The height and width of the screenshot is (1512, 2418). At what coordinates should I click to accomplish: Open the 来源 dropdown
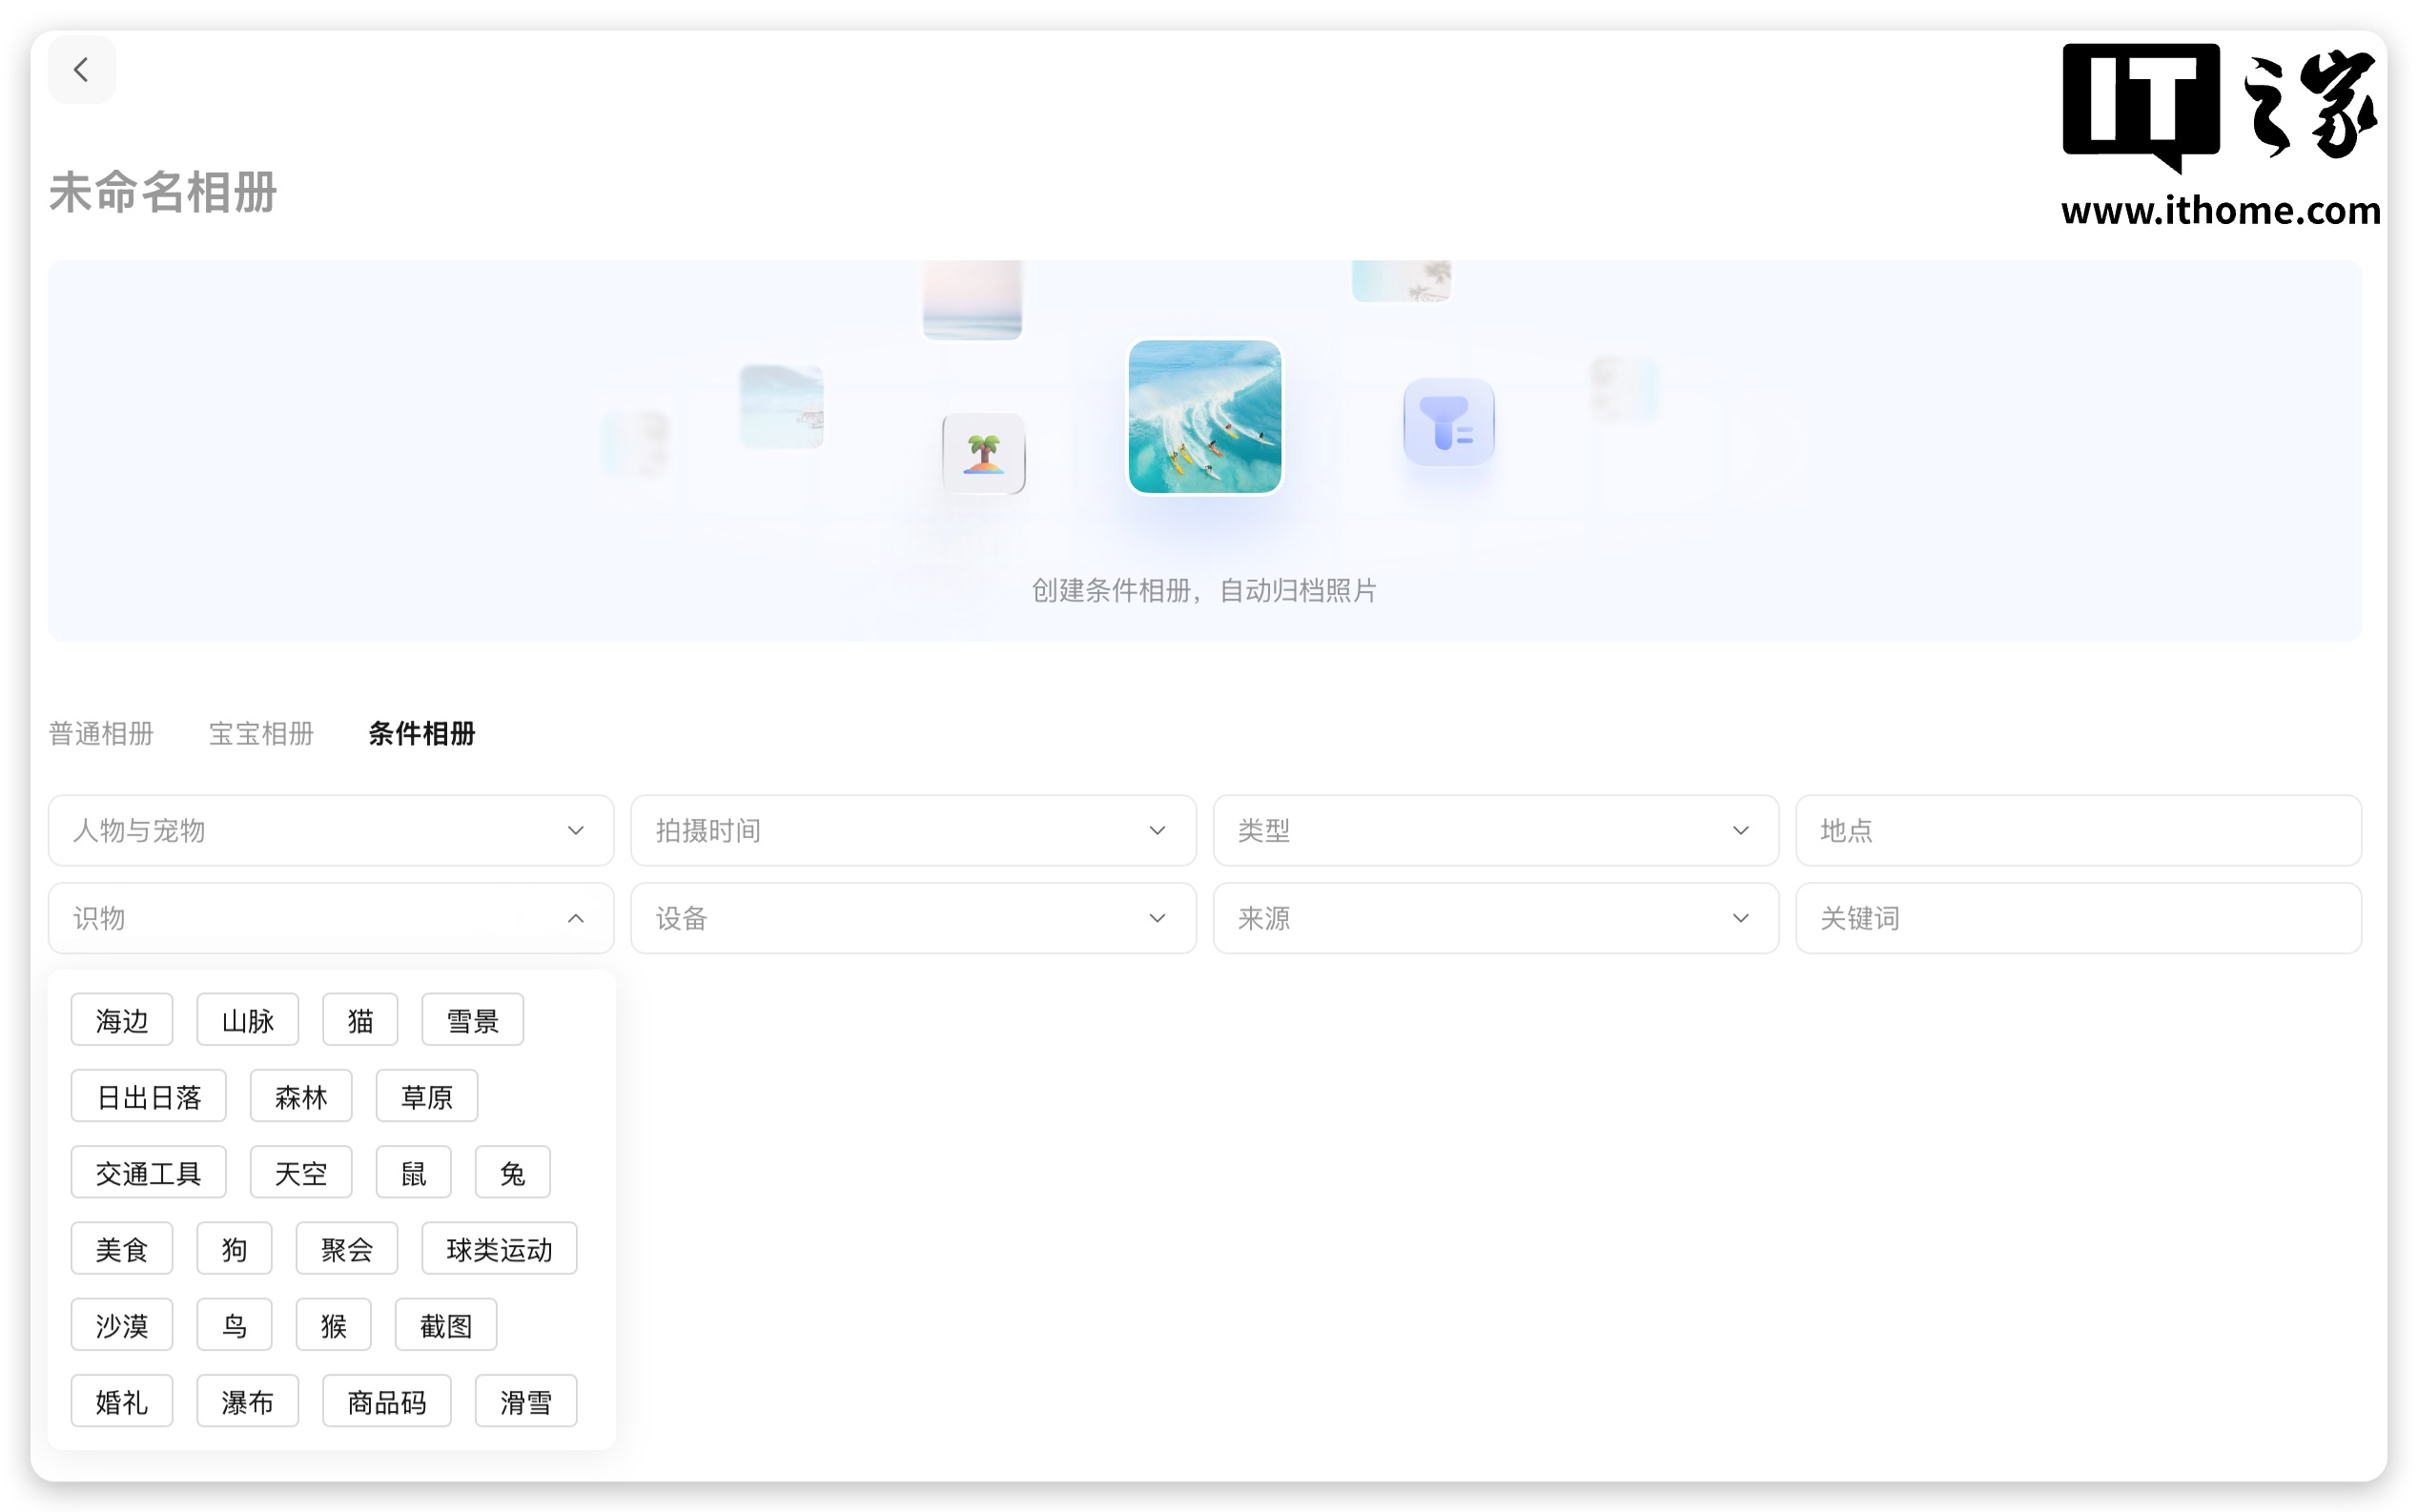(1496, 918)
